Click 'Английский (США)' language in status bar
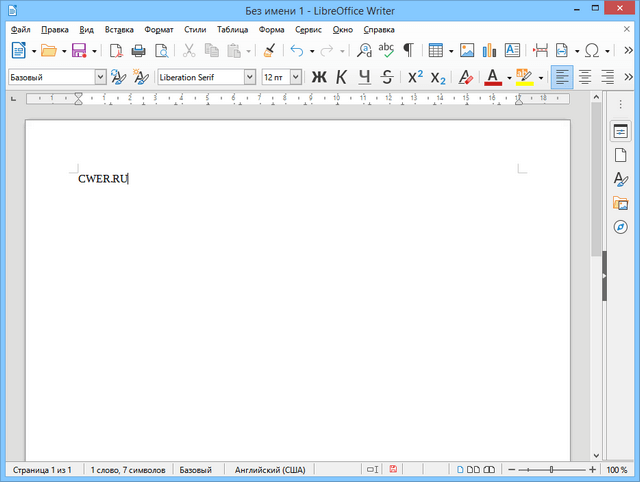This screenshot has height=482, width=640. pyautogui.click(x=270, y=470)
